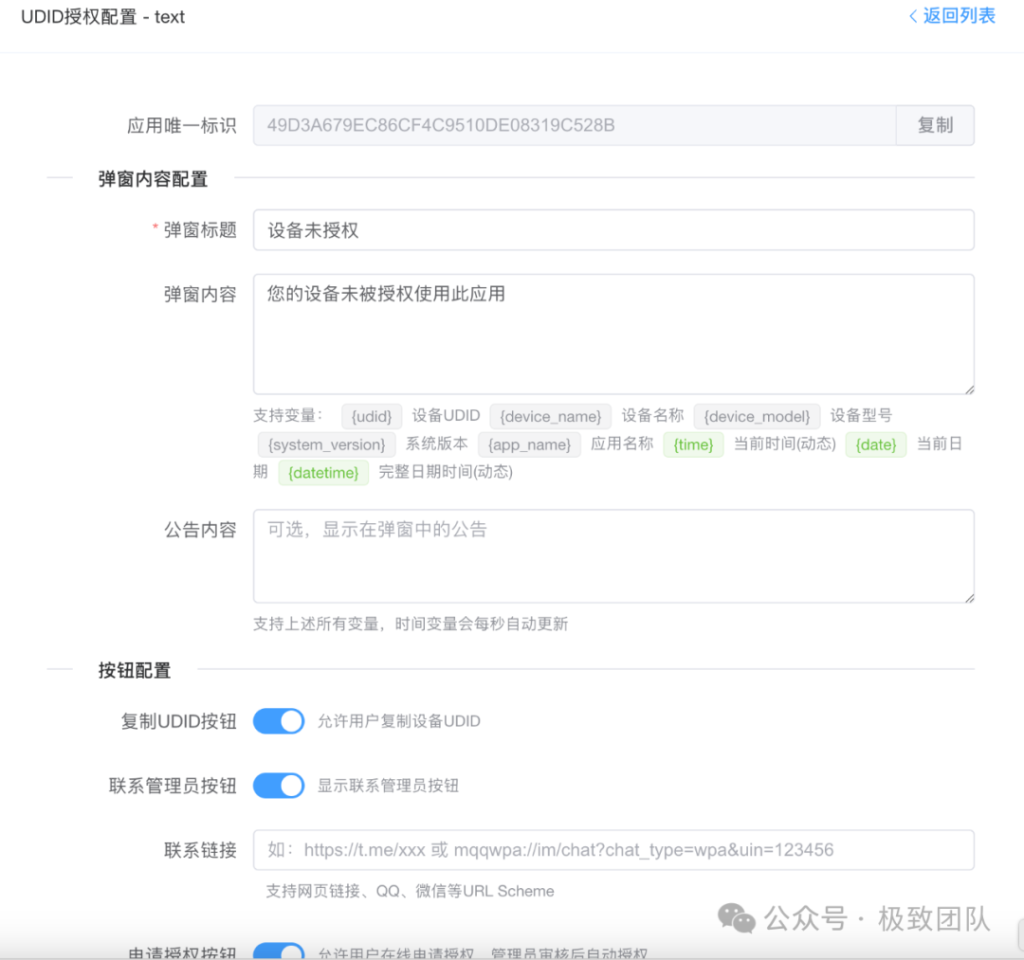The width and height of the screenshot is (1024, 960).
Task: Insert the {time} dynamic time variable tag
Action: (x=693, y=444)
